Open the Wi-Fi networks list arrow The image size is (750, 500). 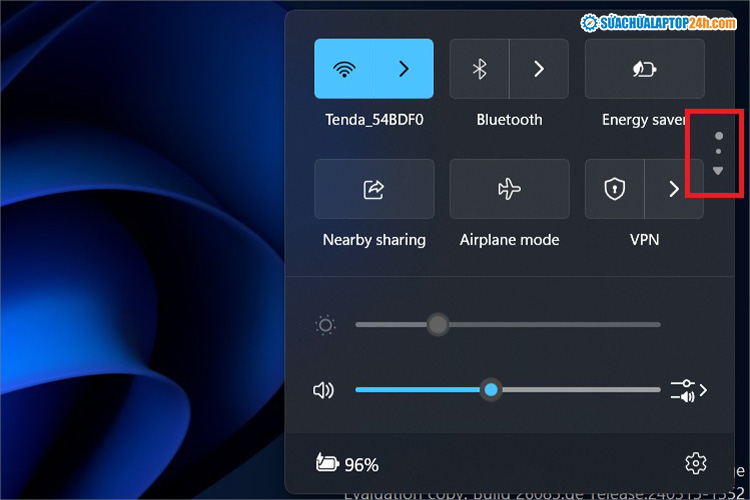(x=404, y=69)
